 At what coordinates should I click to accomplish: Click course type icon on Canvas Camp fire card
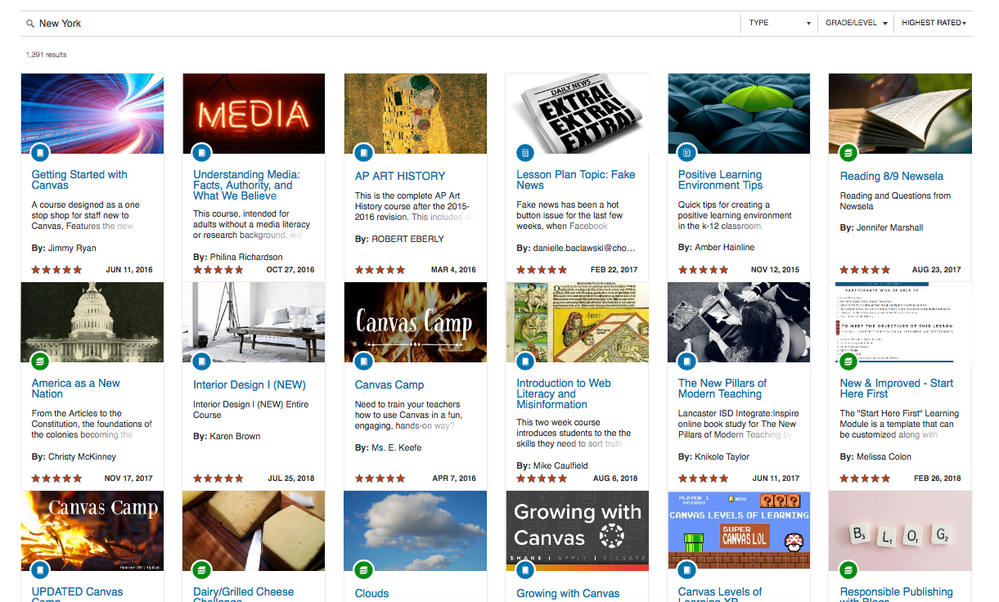point(363,362)
